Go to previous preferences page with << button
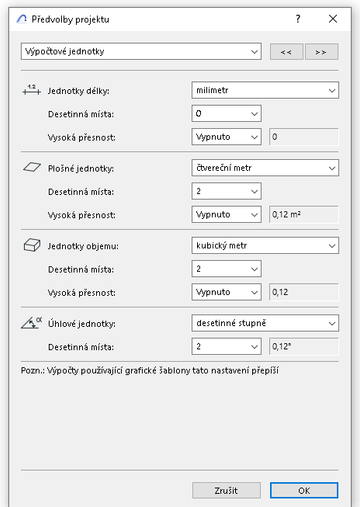This screenshot has width=360, height=507. pos(286,52)
